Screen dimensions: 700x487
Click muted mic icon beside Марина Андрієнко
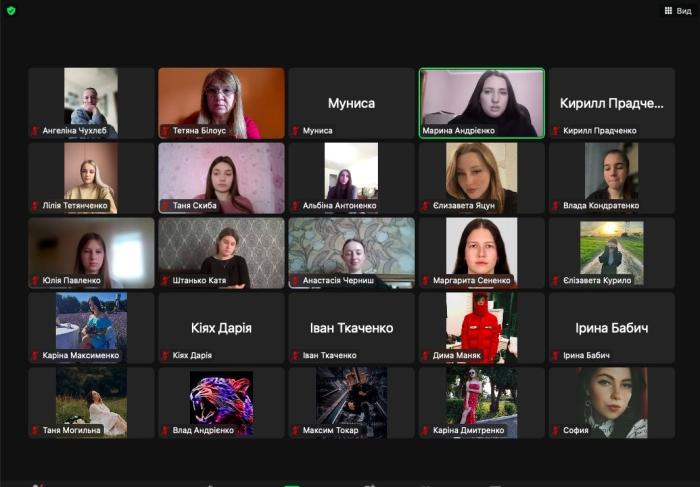coord(425,131)
